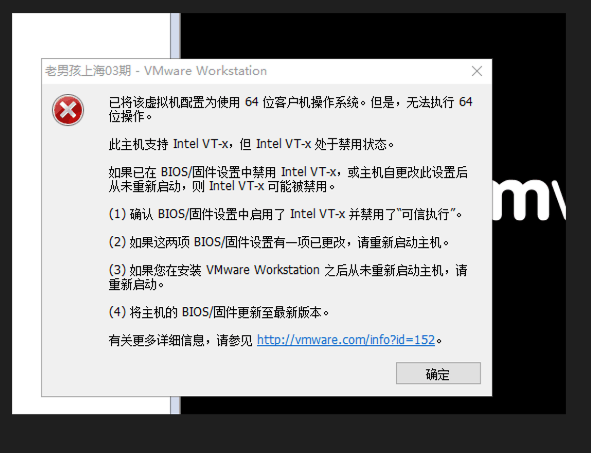Open the vmware.com/info?id=152 link

tap(346, 340)
